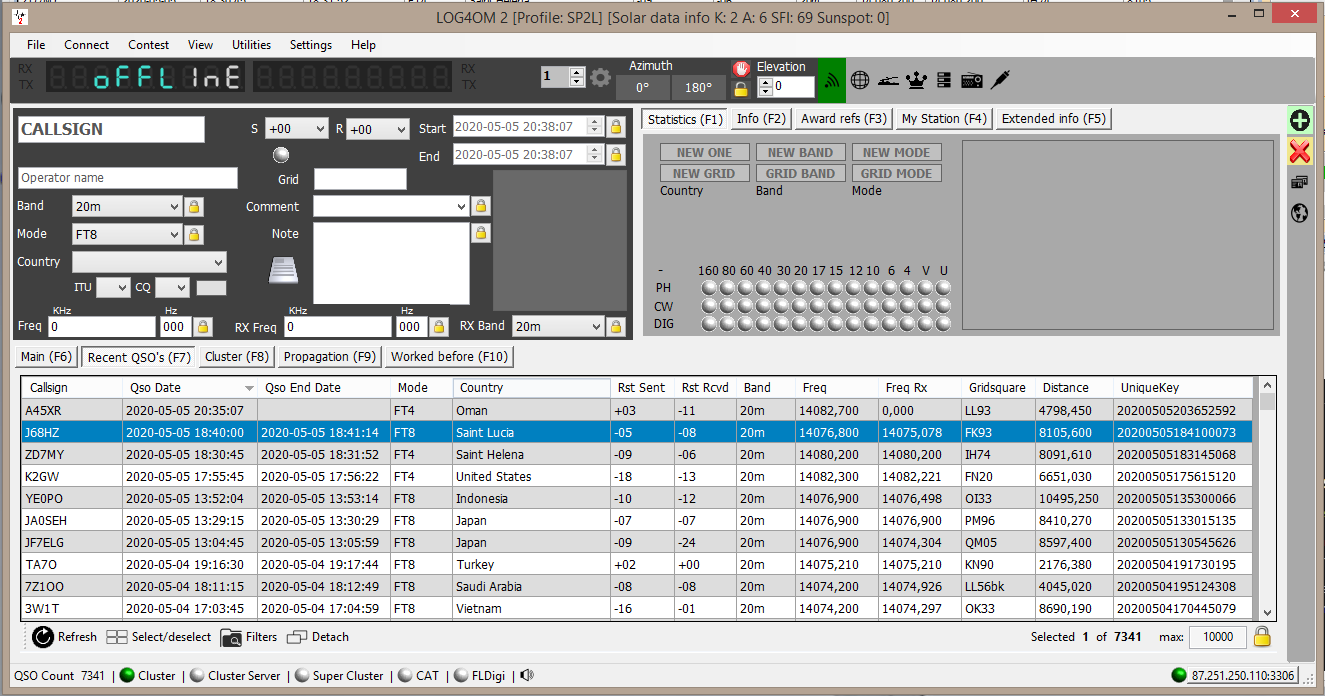Toggle the Start time lock padlock
1325x696 pixels.
coord(616,127)
